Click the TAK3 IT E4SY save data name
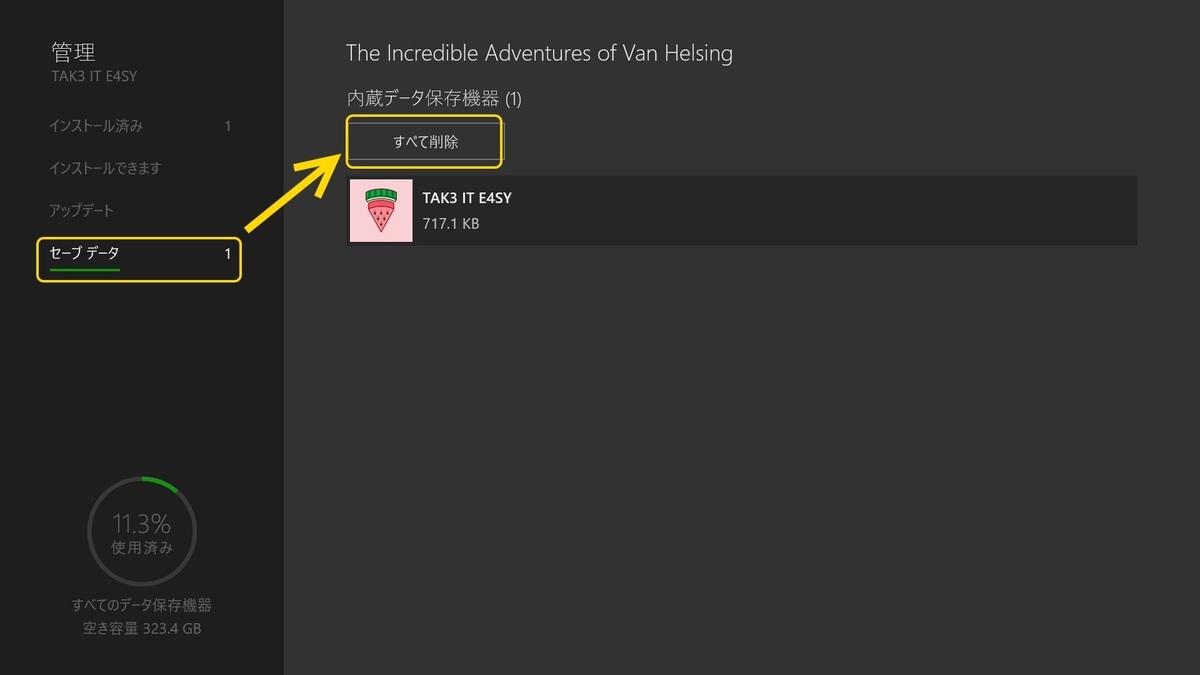The image size is (1200, 675). [x=467, y=198]
